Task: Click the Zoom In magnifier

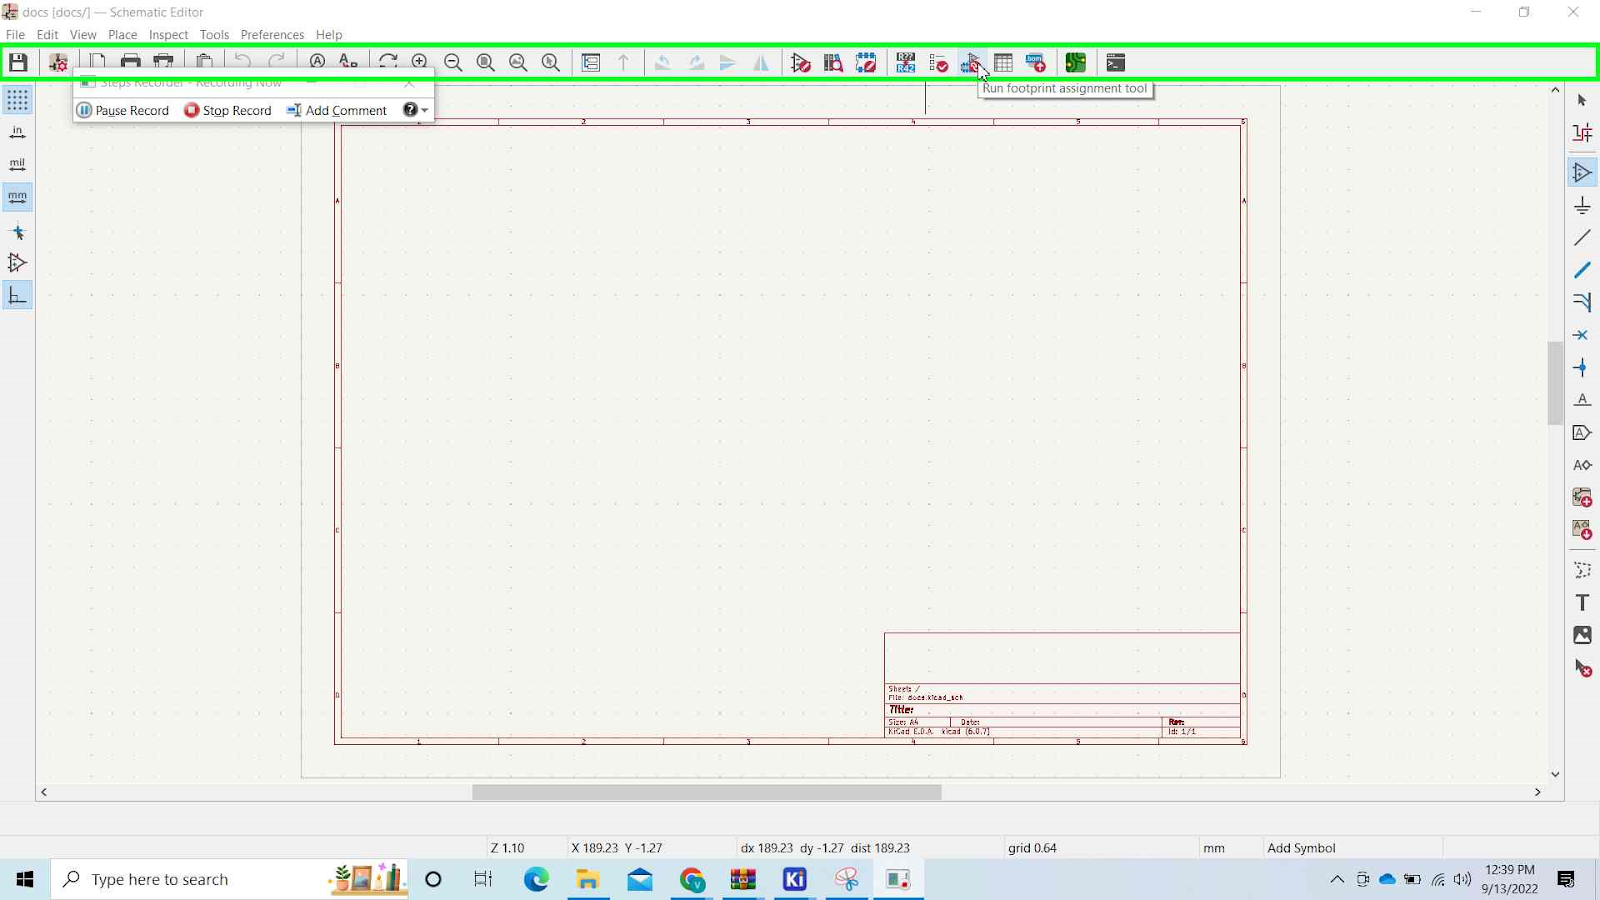Action: point(421,63)
